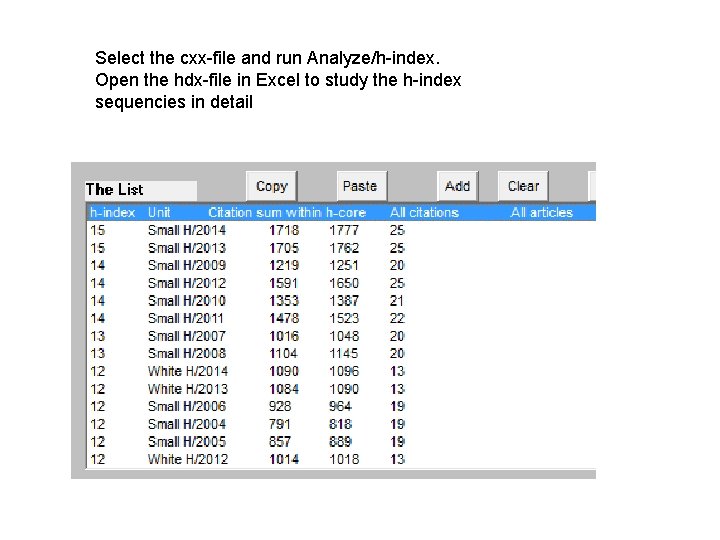Click the value 1084 in the list
Image resolution: width=720 pixels, height=540 pixels.
[284, 389]
